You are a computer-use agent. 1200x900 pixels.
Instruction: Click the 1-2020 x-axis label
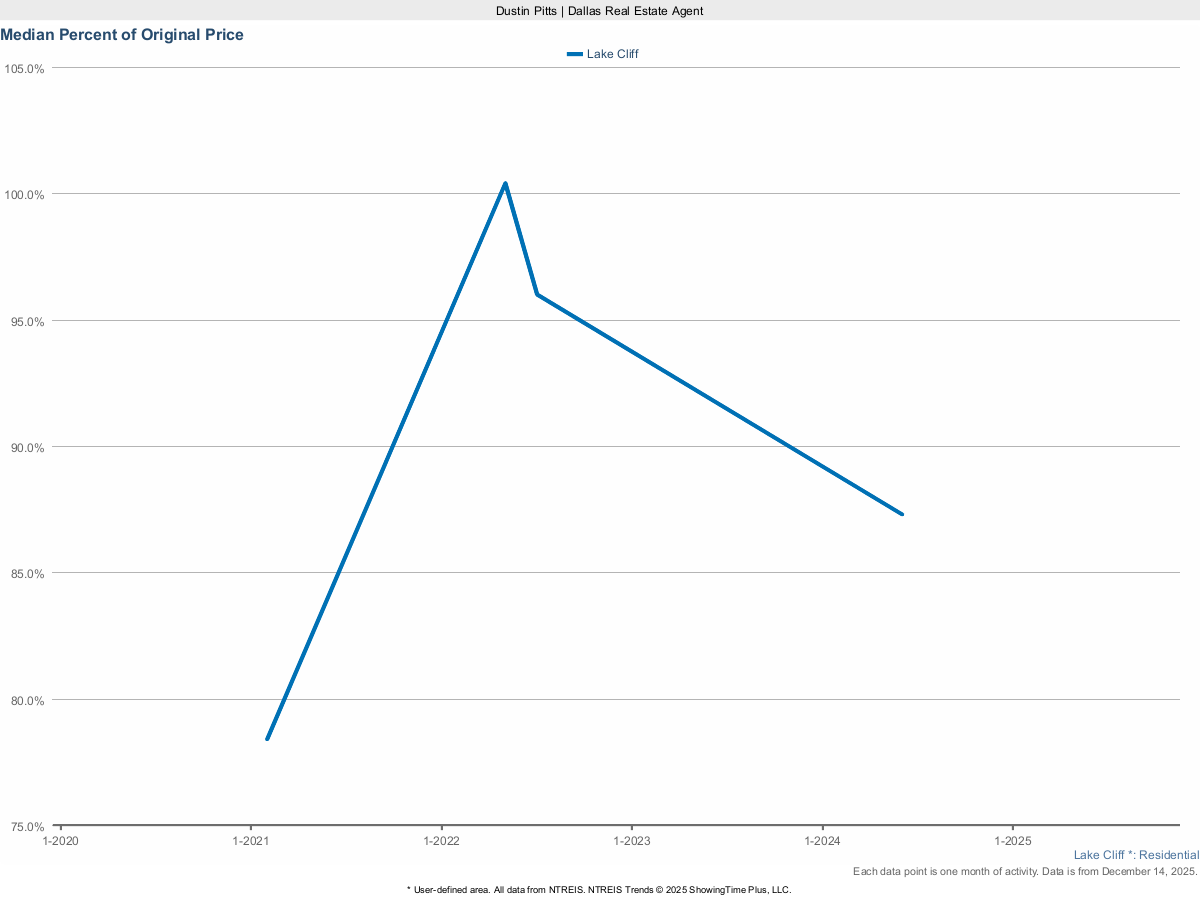[x=60, y=842]
